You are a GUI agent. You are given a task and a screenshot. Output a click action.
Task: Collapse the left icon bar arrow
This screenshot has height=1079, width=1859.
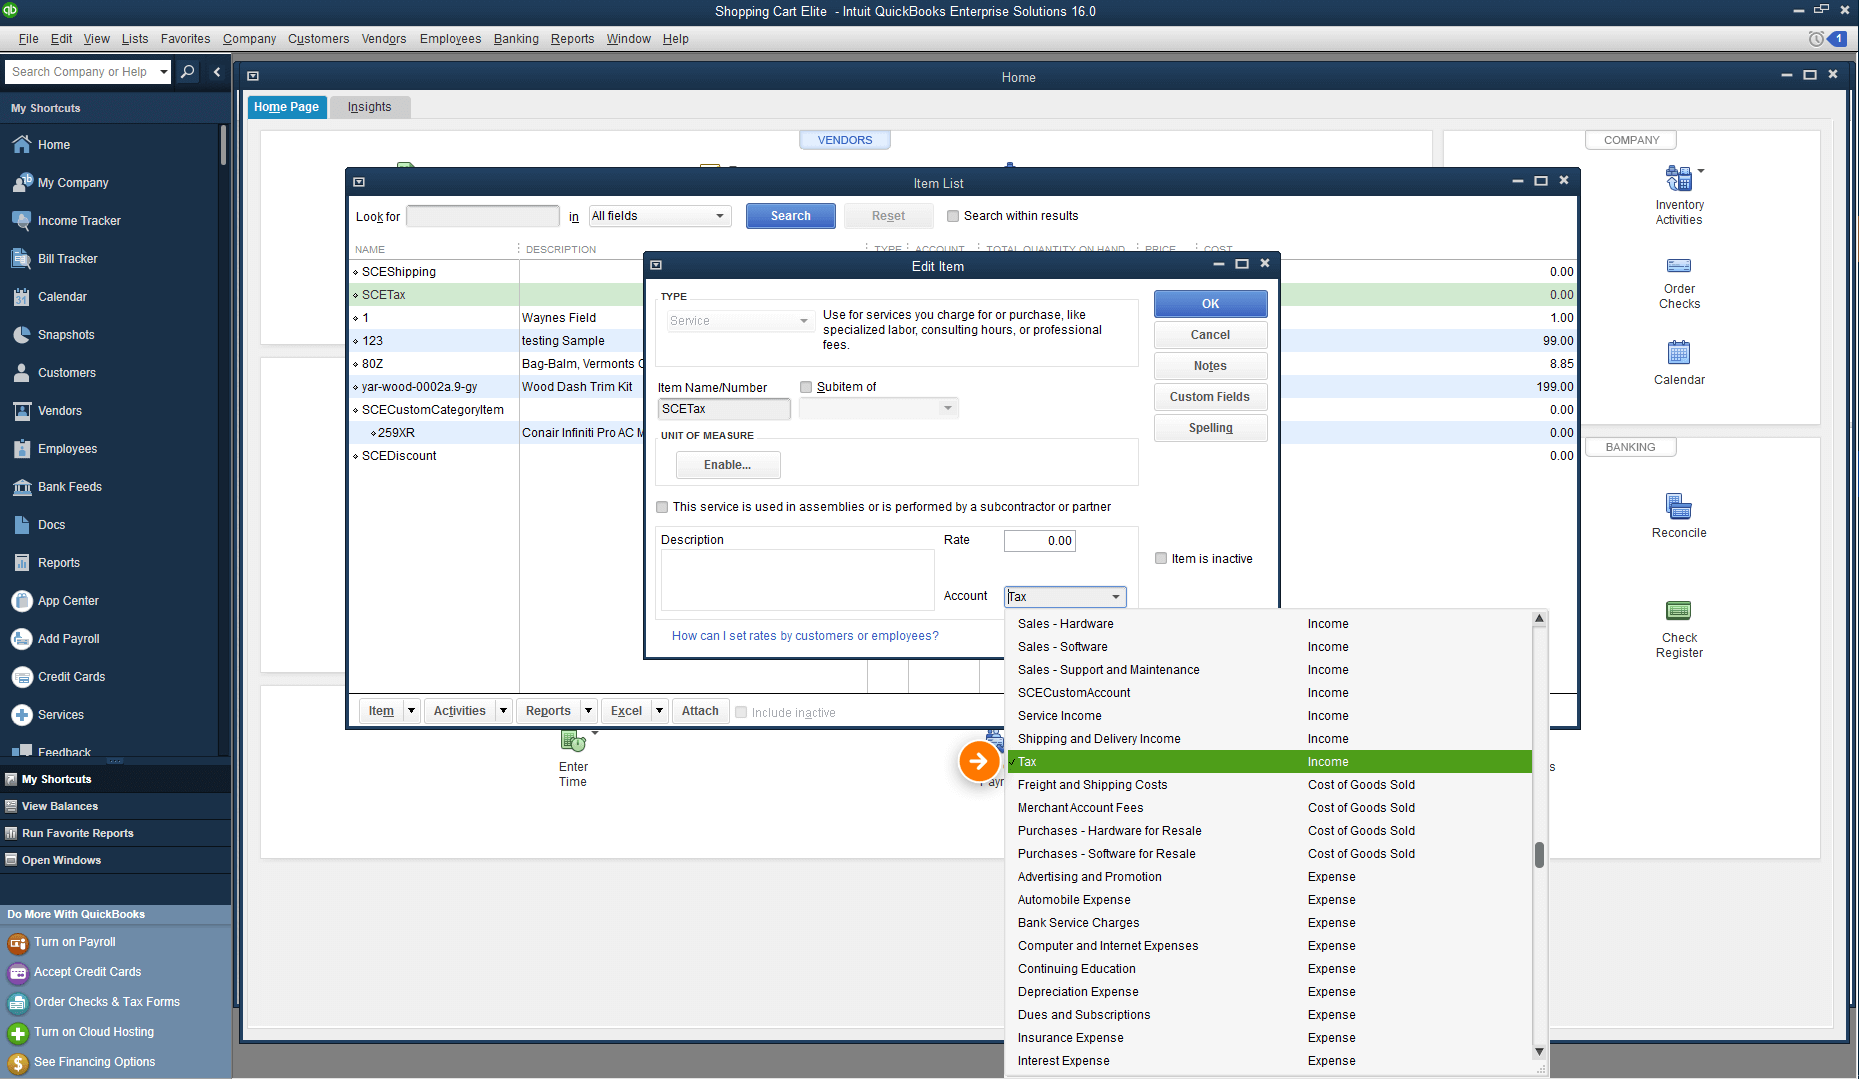click(217, 72)
